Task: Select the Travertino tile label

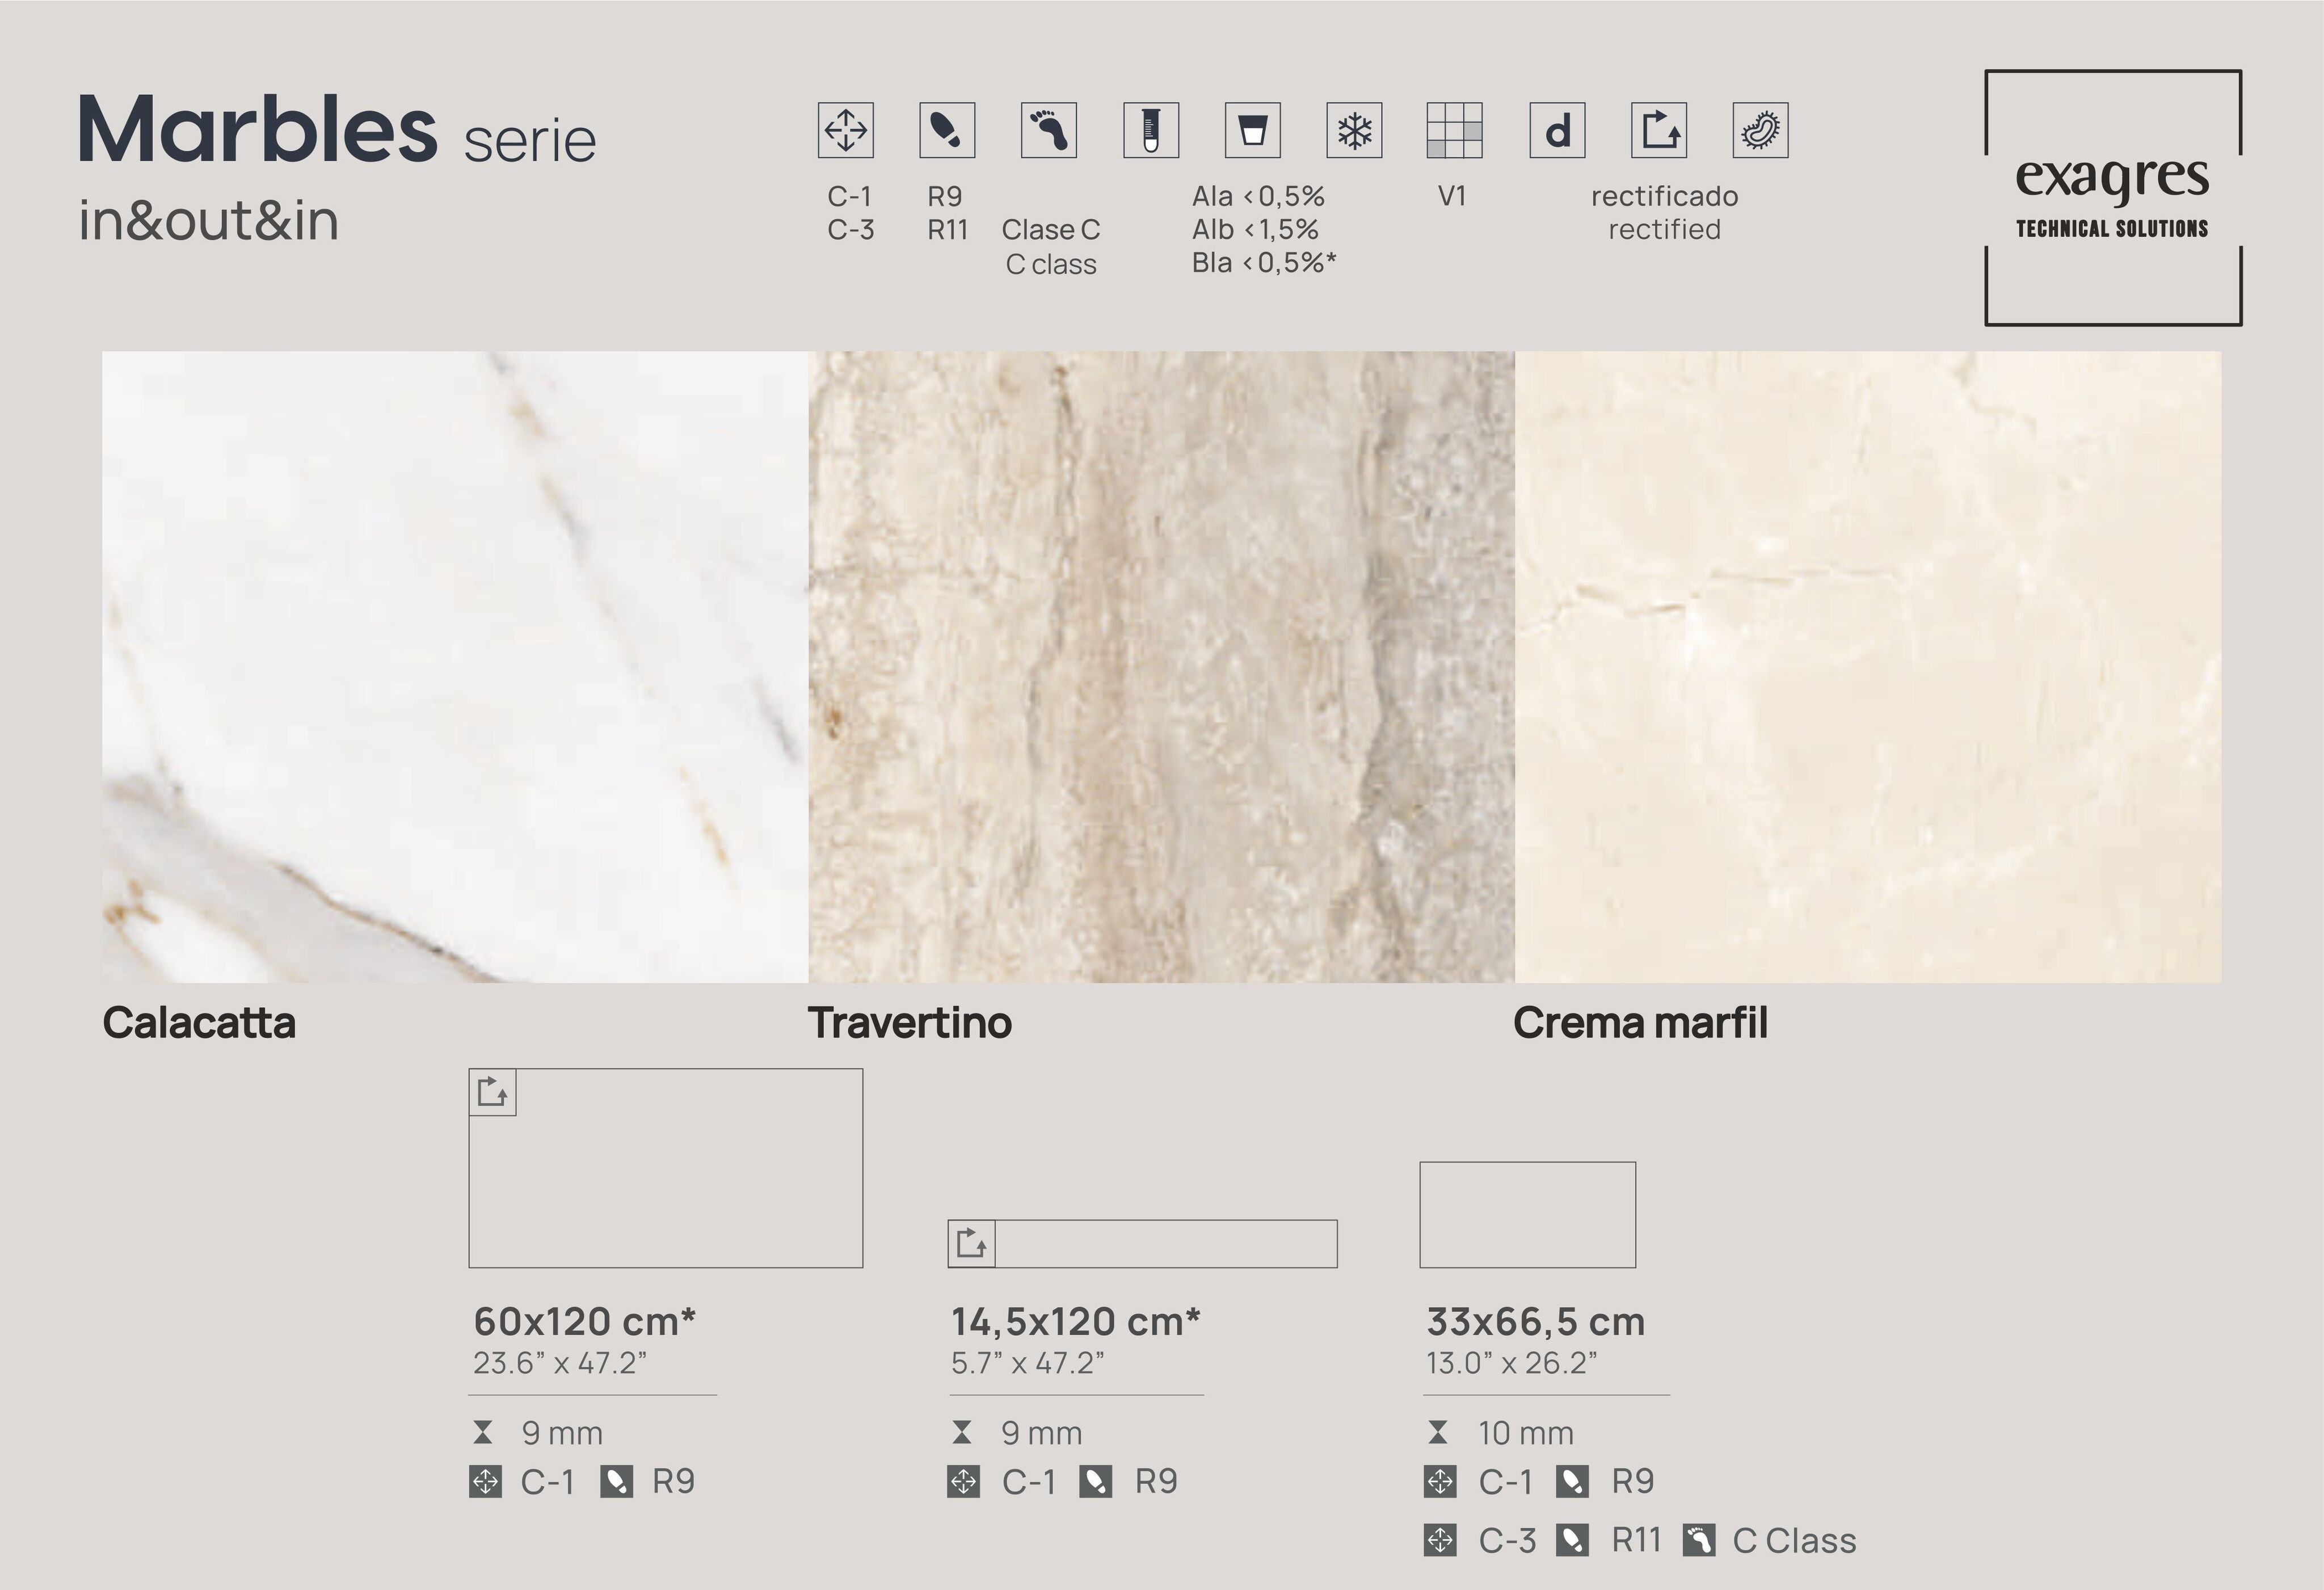Action: click(909, 1023)
